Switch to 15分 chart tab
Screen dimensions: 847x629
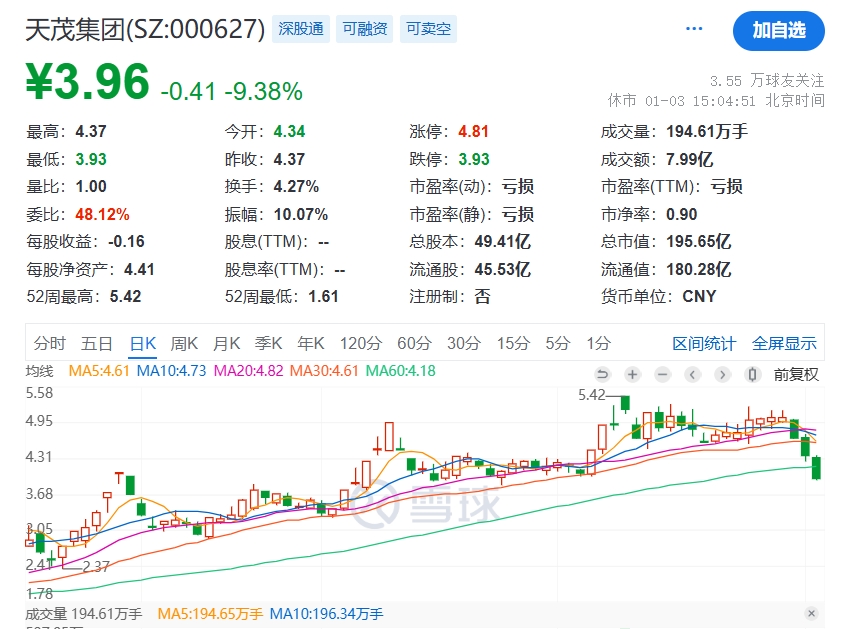[x=513, y=343]
